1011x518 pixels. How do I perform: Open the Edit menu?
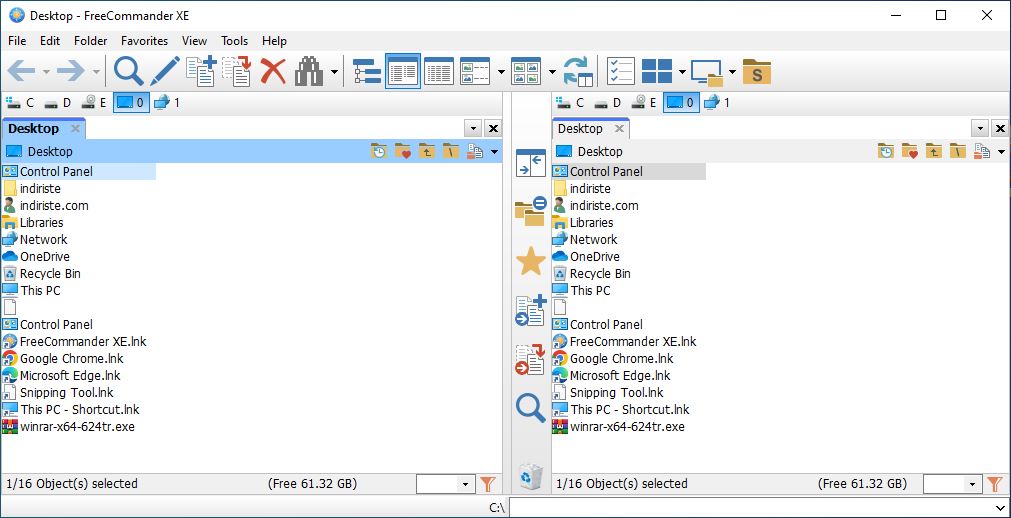pos(50,41)
